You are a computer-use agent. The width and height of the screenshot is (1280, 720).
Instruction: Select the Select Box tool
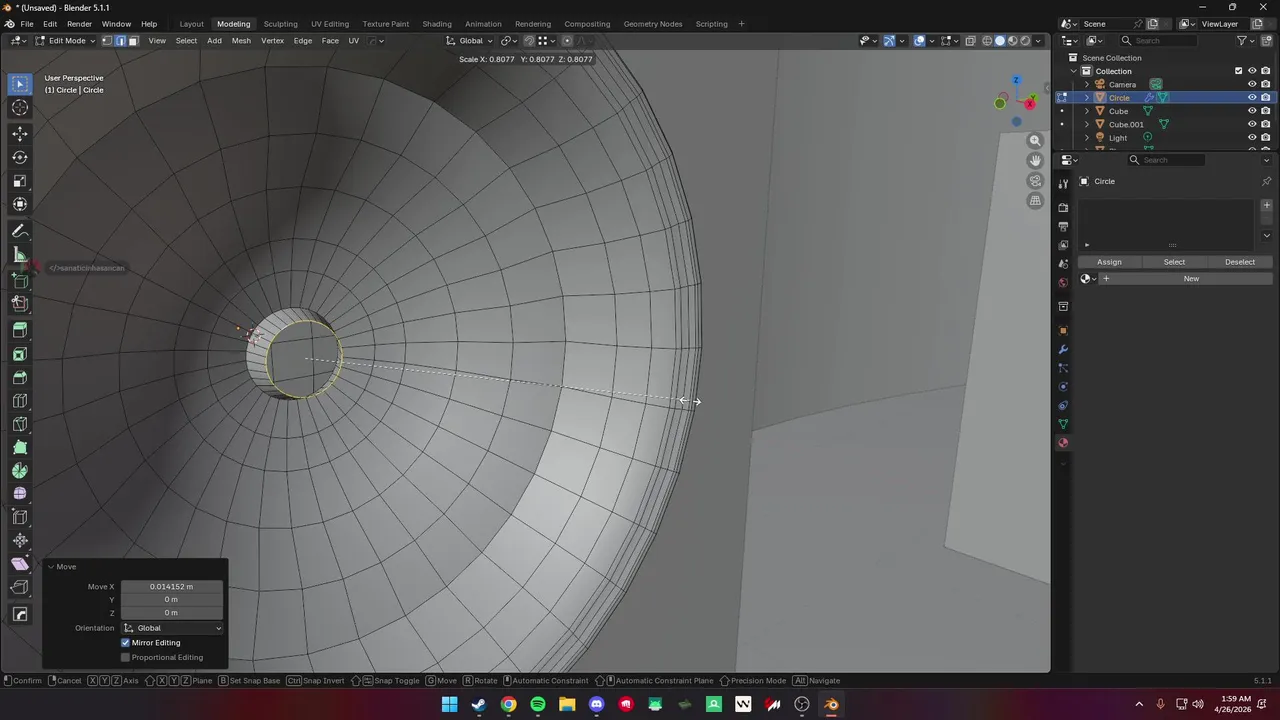pyautogui.click(x=20, y=84)
